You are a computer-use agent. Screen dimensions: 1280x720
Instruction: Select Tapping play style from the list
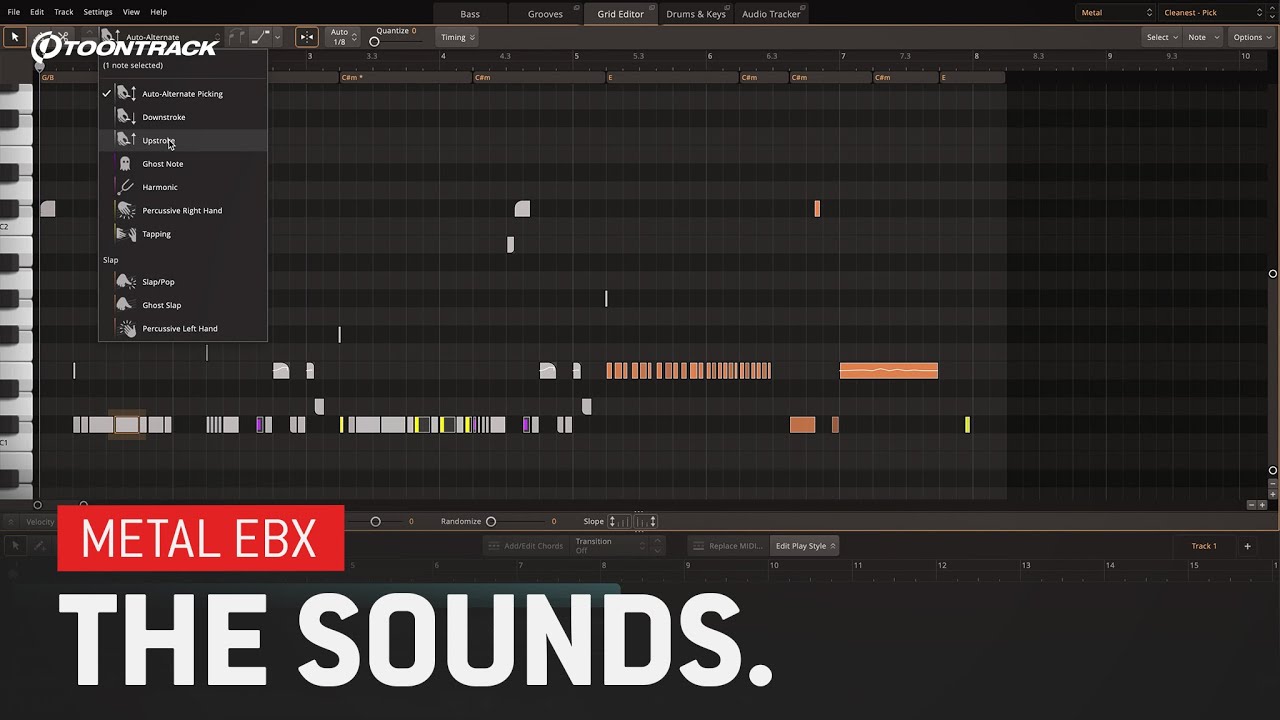(183, 234)
